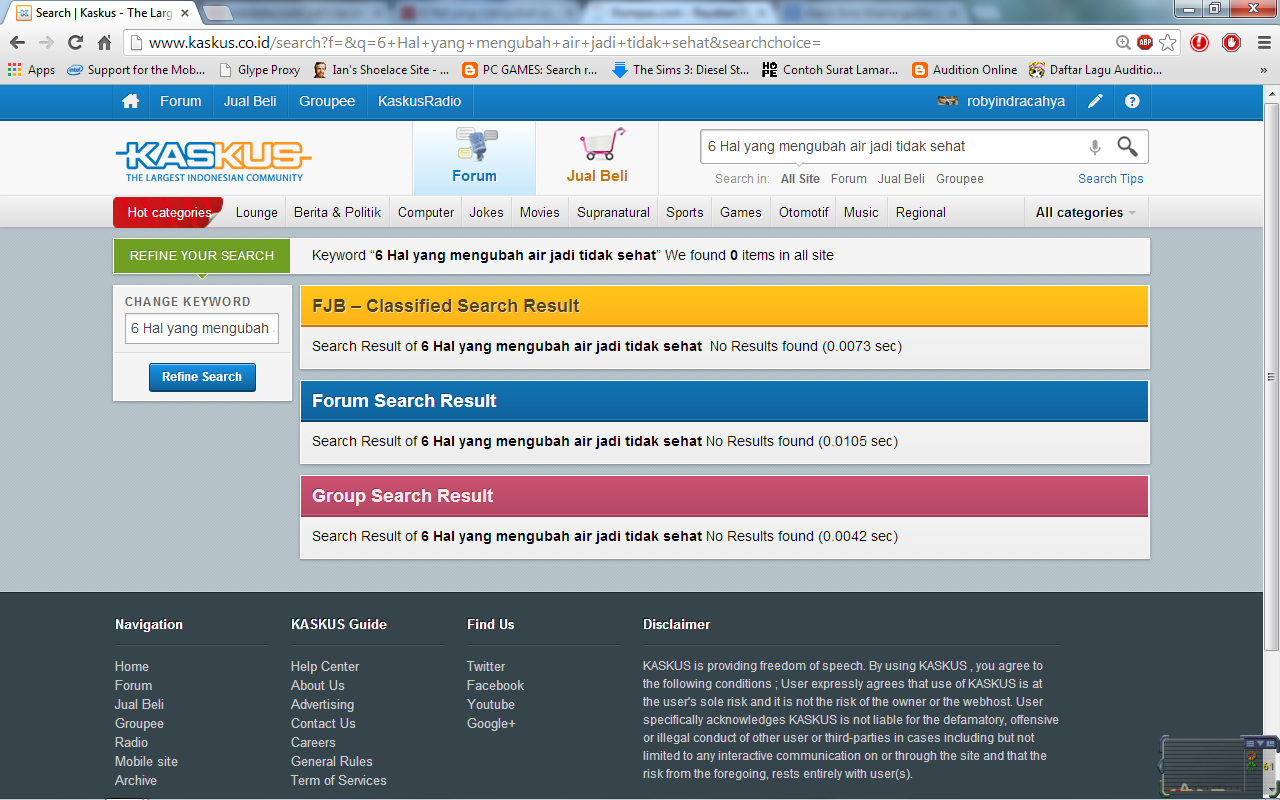Click the Group Search Result header
The width and height of the screenshot is (1280, 800).
tap(725, 496)
